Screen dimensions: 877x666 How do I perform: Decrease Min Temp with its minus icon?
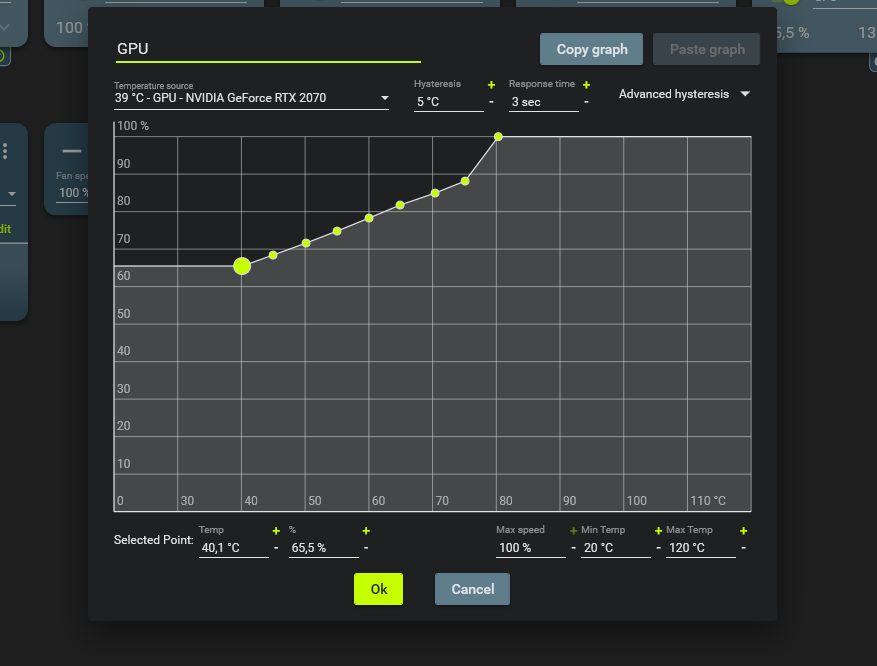[657, 547]
